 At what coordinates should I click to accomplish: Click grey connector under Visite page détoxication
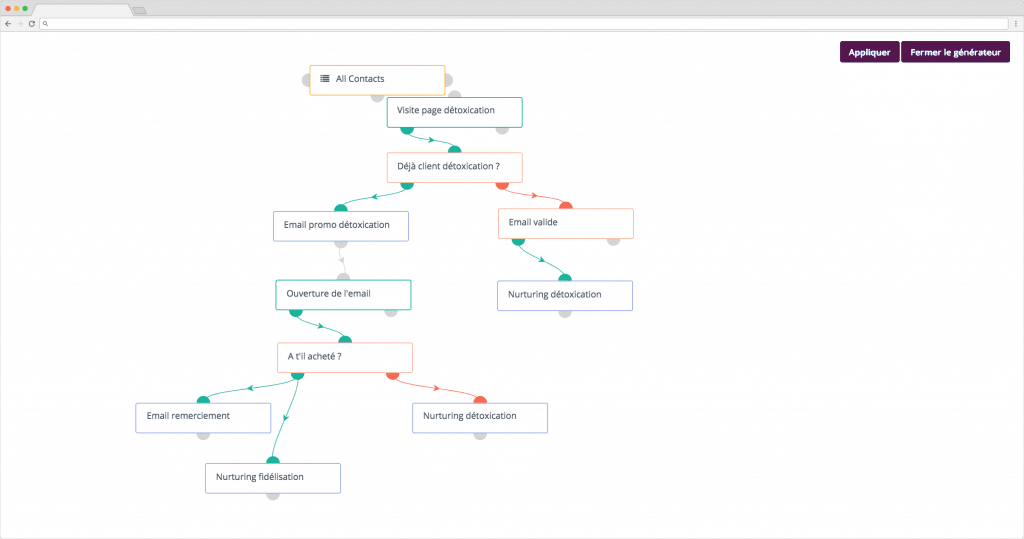pyautogui.click(x=502, y=131)
